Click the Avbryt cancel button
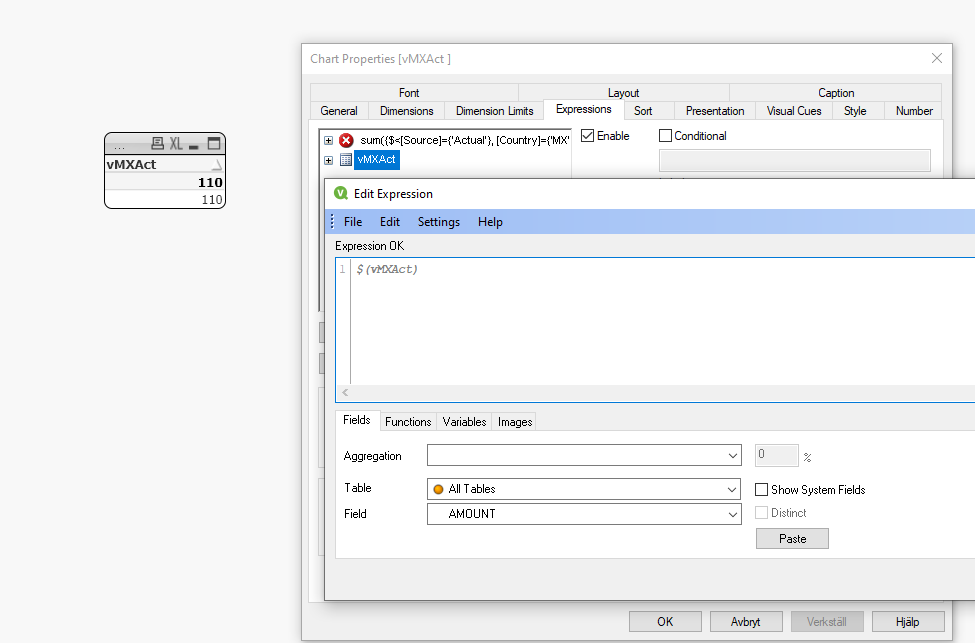975x643 pixels. coord(746,622)
